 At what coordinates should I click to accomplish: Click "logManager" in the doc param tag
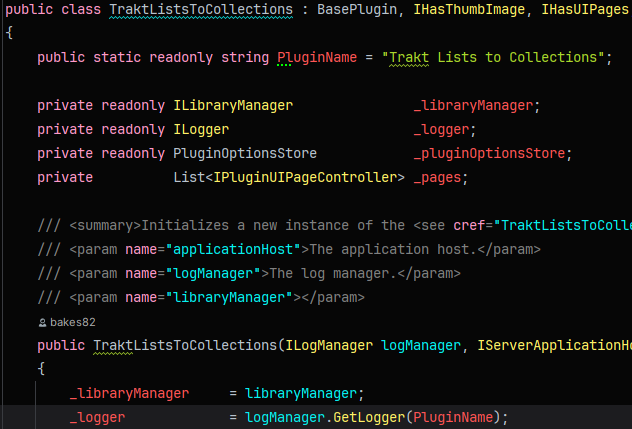[x=213, y=273]
